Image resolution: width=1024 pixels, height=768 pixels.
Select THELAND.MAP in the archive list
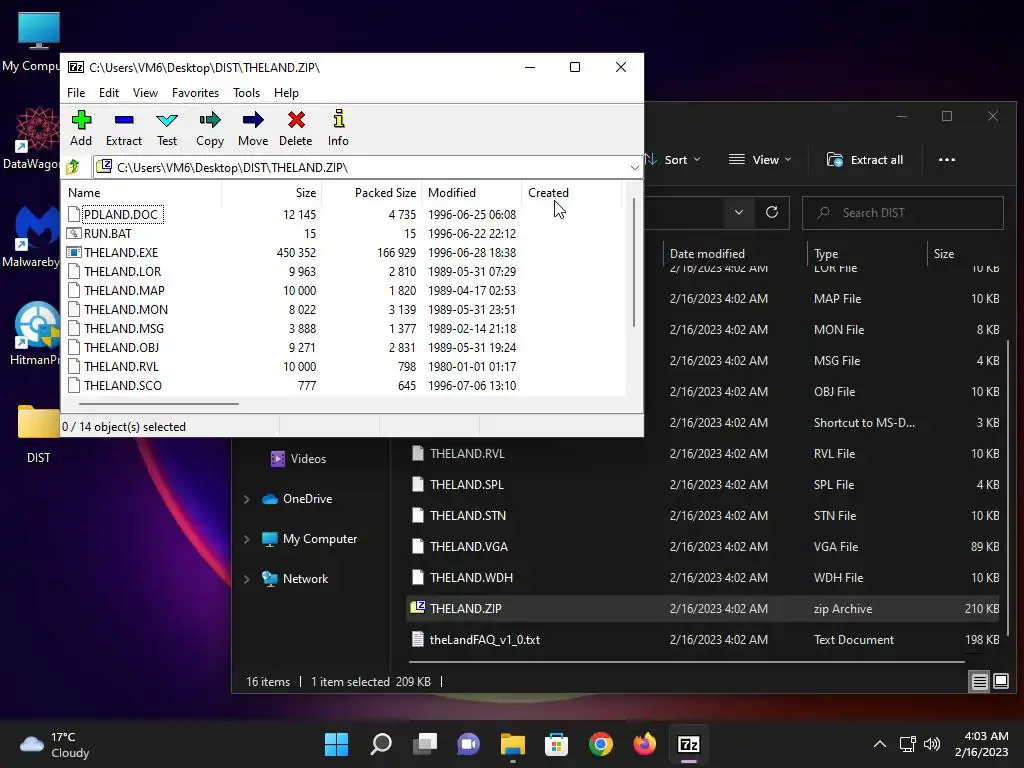[124, 290]
